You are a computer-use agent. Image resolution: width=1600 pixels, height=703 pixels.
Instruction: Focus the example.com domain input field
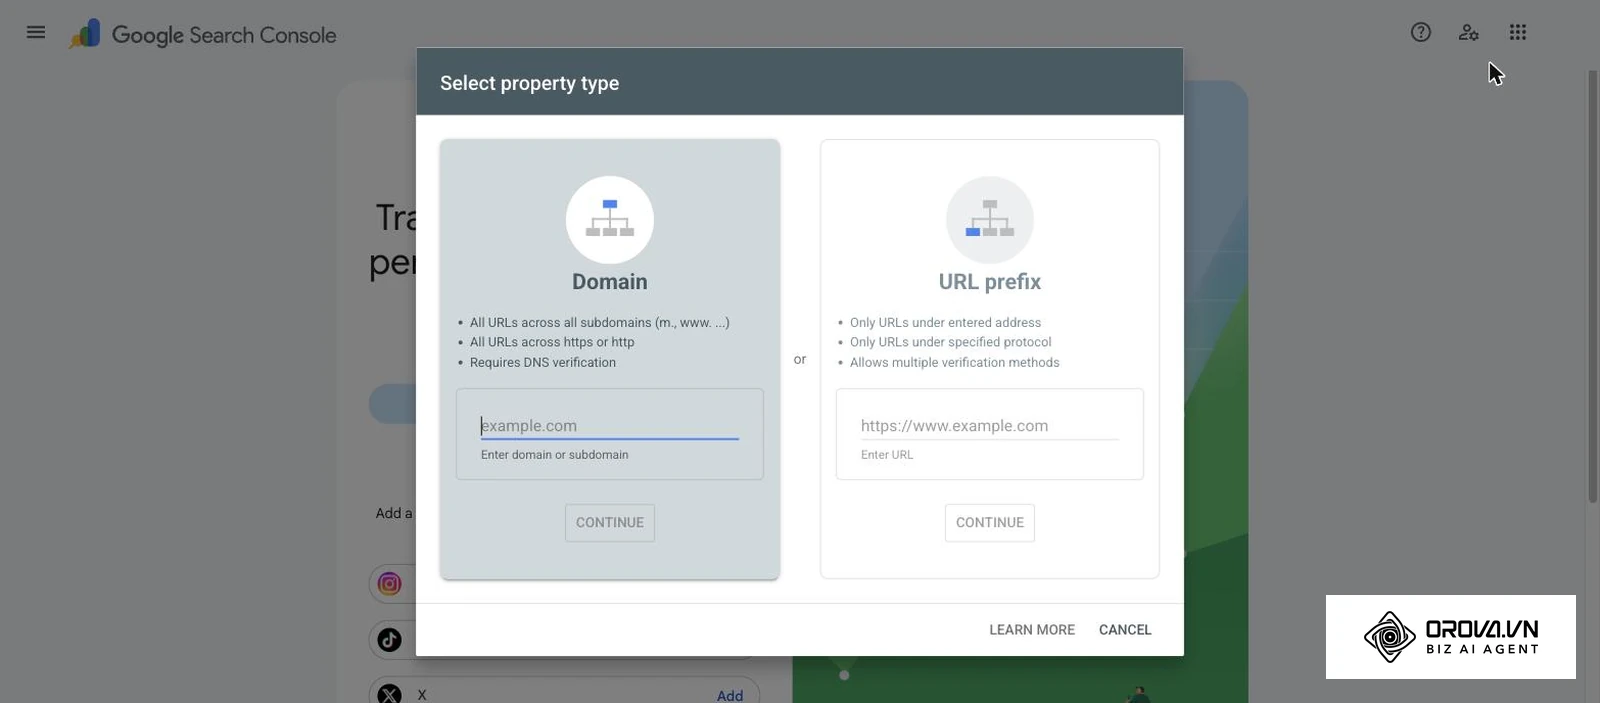[x=610, y=426]
